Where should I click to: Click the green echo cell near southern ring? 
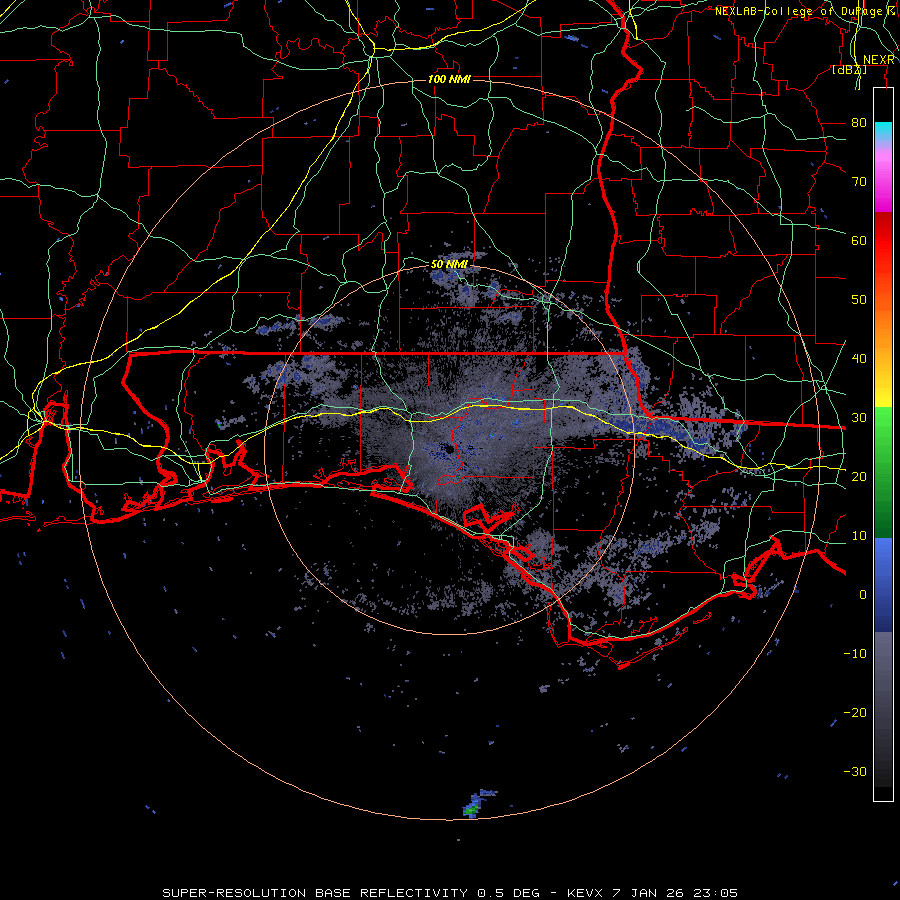tap(472, 808)
